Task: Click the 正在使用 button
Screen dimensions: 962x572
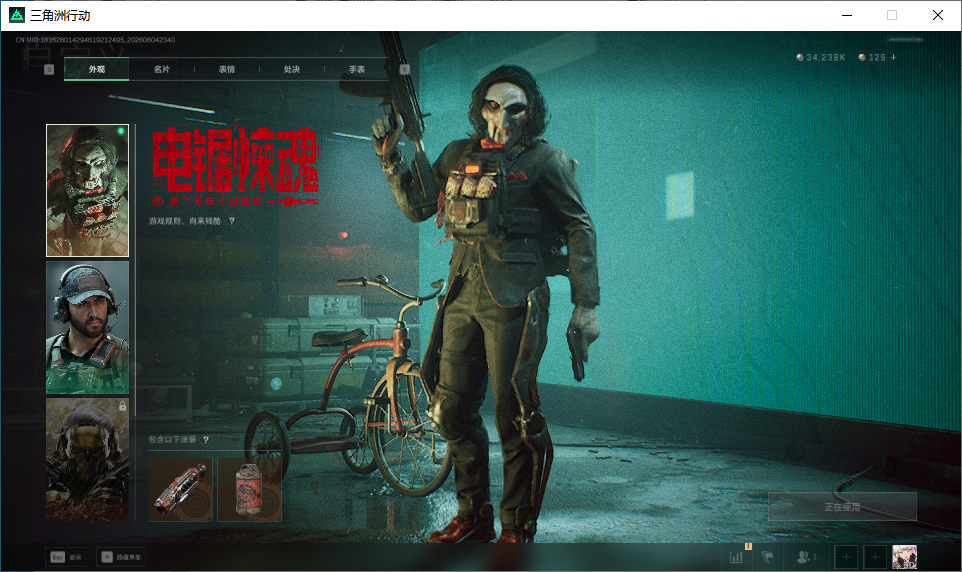Action: point(842,507)
